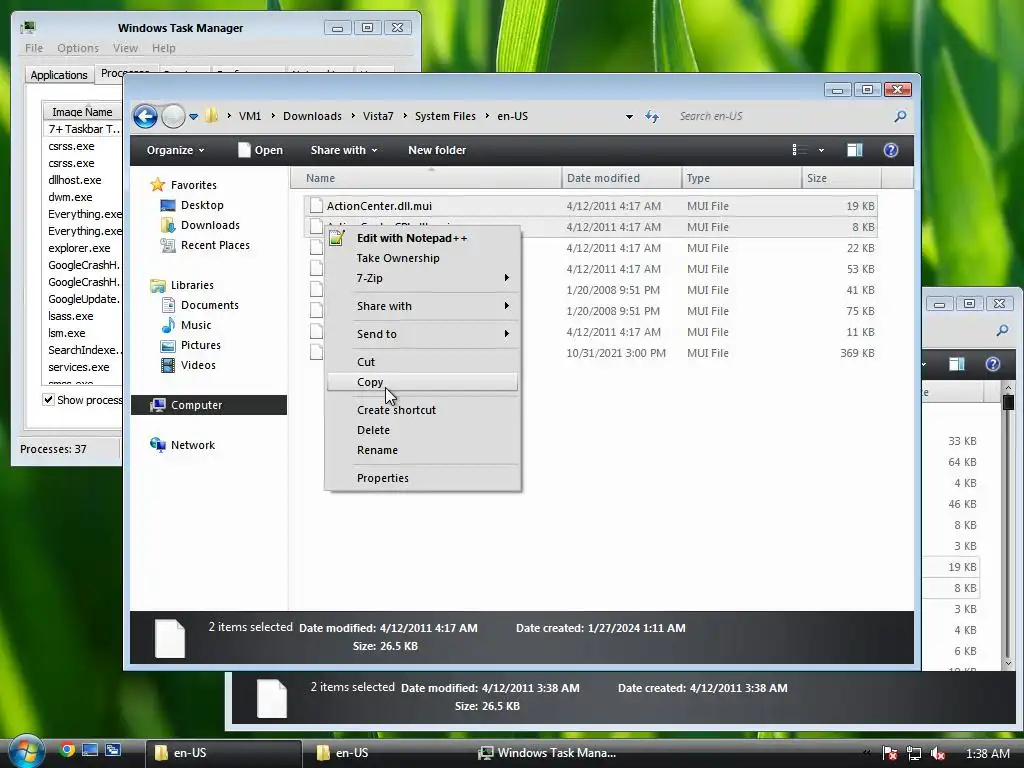The height and width of the screenshot is (768, 1024).
Task: Click help icon in the back Explorer window
Action: 993,364
